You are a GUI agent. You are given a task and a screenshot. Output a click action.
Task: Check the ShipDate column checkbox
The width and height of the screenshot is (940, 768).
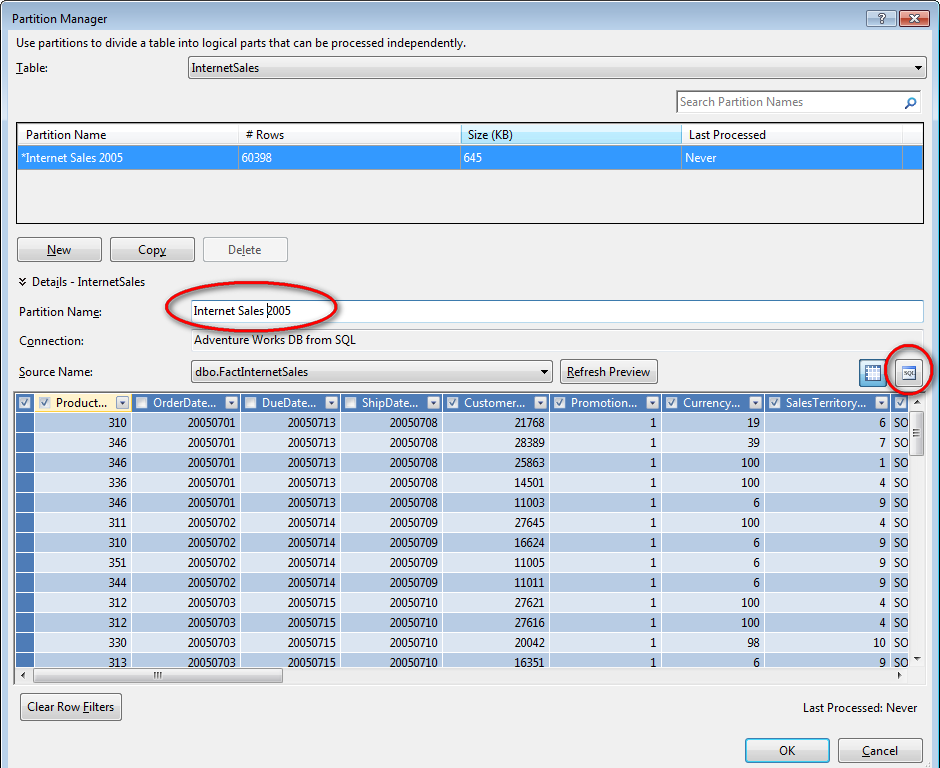pos(351,403)
